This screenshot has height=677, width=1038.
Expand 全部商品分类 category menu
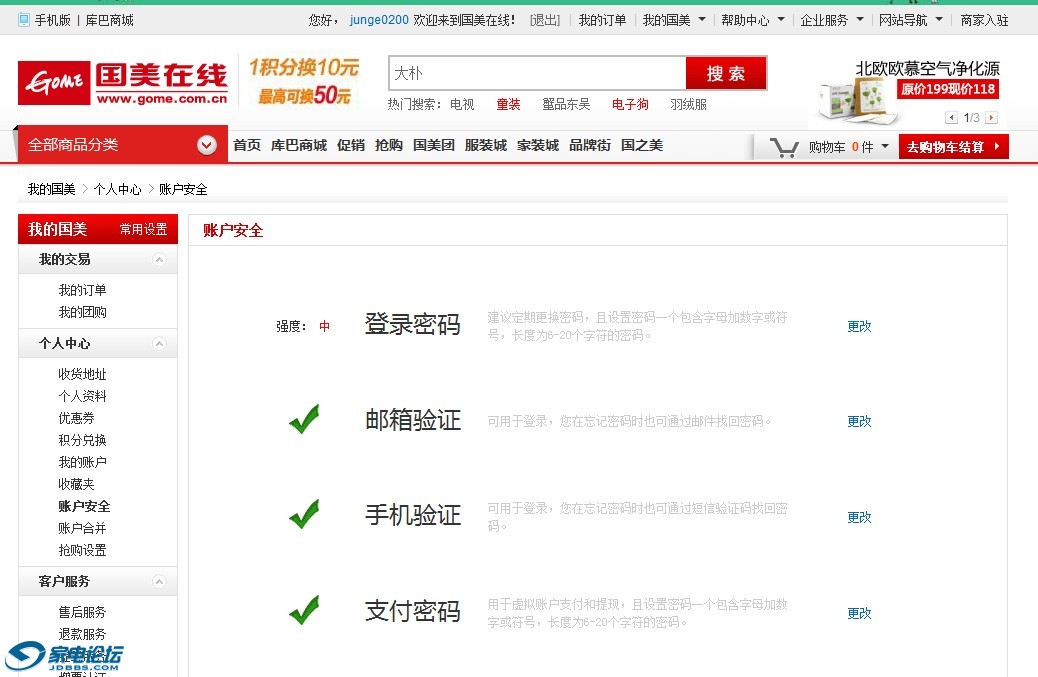tap(207, 145)
